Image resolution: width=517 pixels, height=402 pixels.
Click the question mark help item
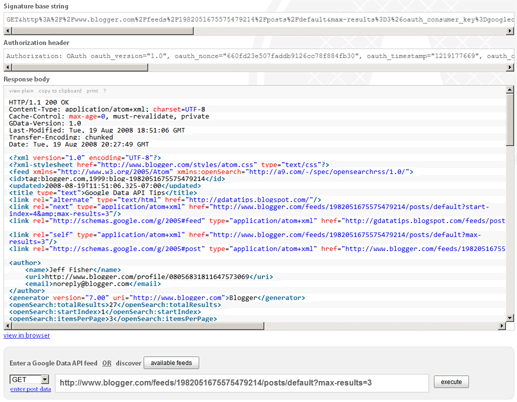(x=104, y=91)
